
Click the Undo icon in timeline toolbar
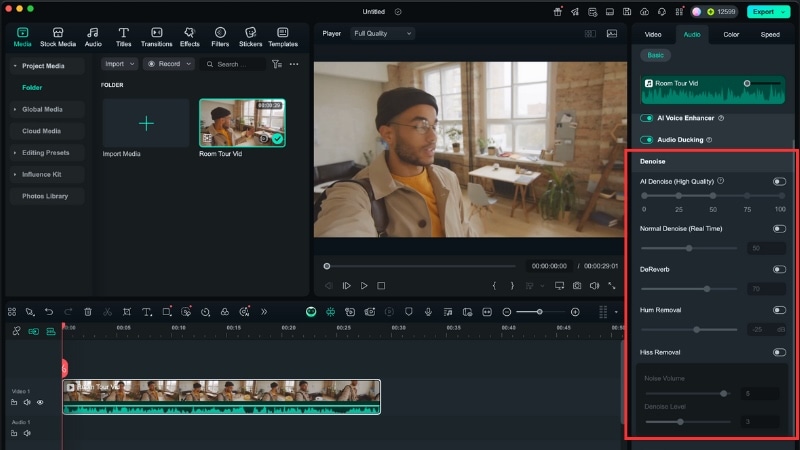(x=49, y=312)
